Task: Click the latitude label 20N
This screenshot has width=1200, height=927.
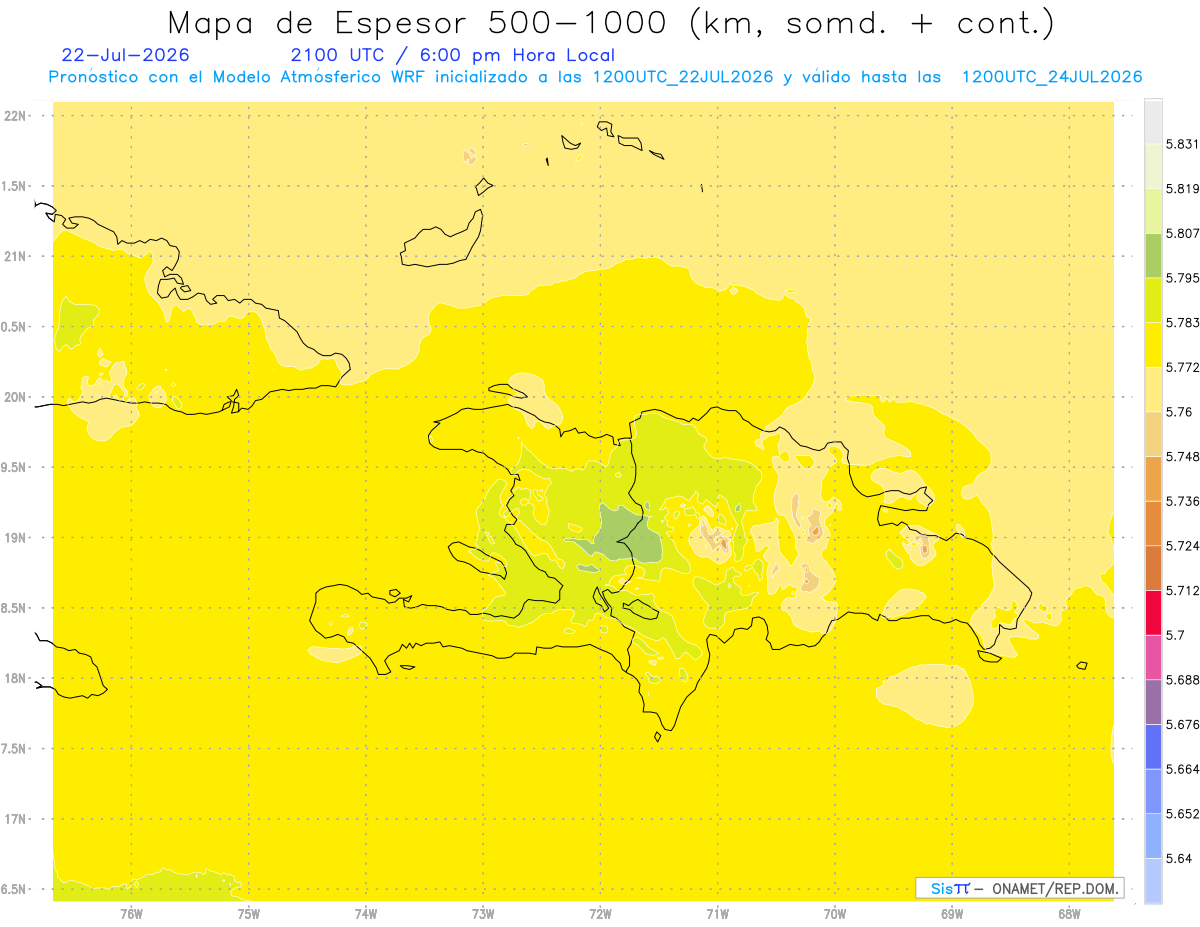Action: (15, 397)
